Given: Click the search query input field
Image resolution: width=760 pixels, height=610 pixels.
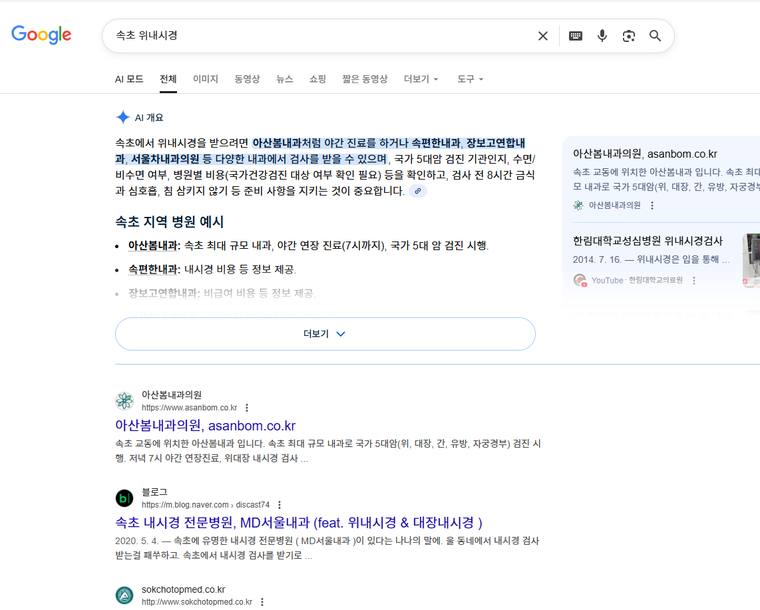Looking at the screenshot, I should (x=320, y=35).
